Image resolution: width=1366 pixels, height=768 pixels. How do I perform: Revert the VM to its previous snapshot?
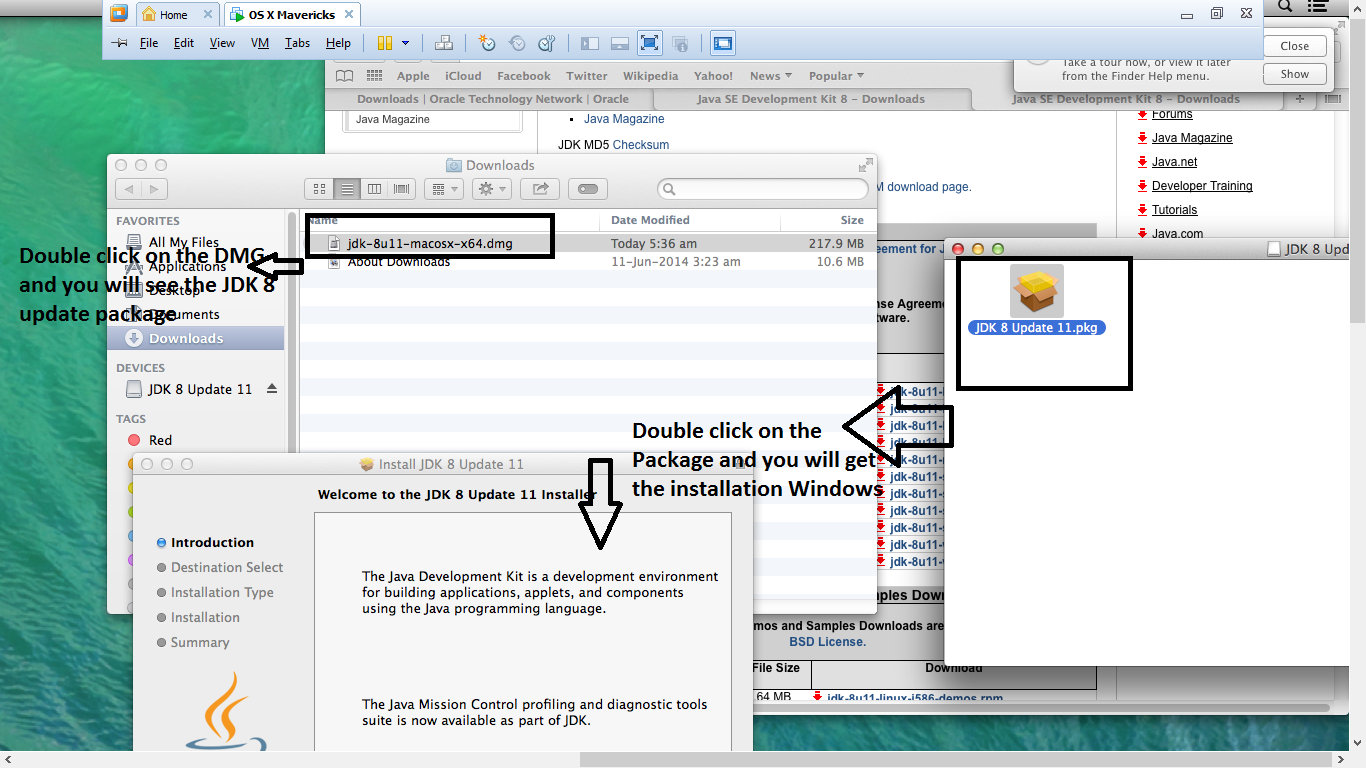(517, 43)
